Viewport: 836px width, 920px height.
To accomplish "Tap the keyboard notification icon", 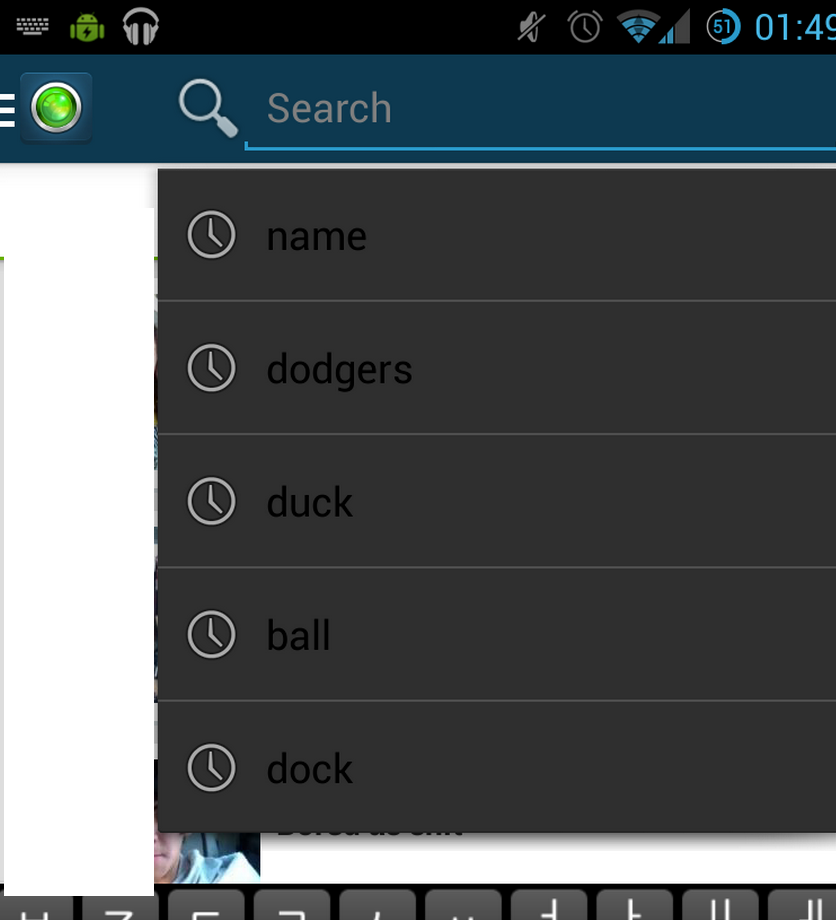I will [32, 26].
